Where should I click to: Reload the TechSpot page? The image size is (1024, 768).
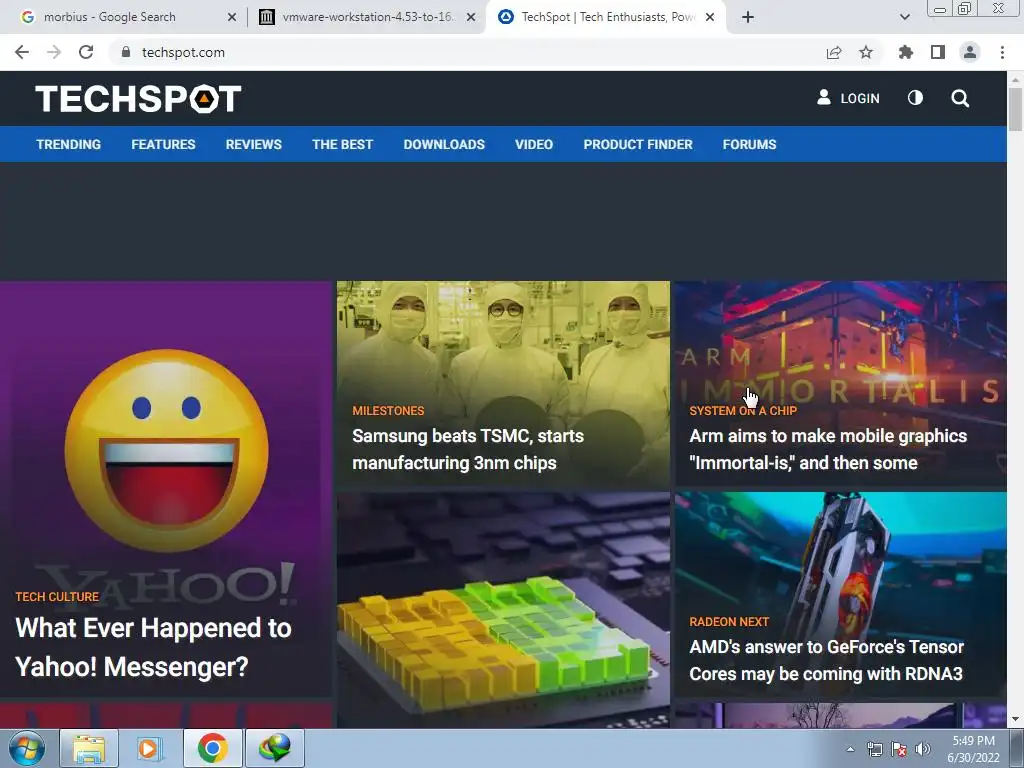[x=86, y=52]
